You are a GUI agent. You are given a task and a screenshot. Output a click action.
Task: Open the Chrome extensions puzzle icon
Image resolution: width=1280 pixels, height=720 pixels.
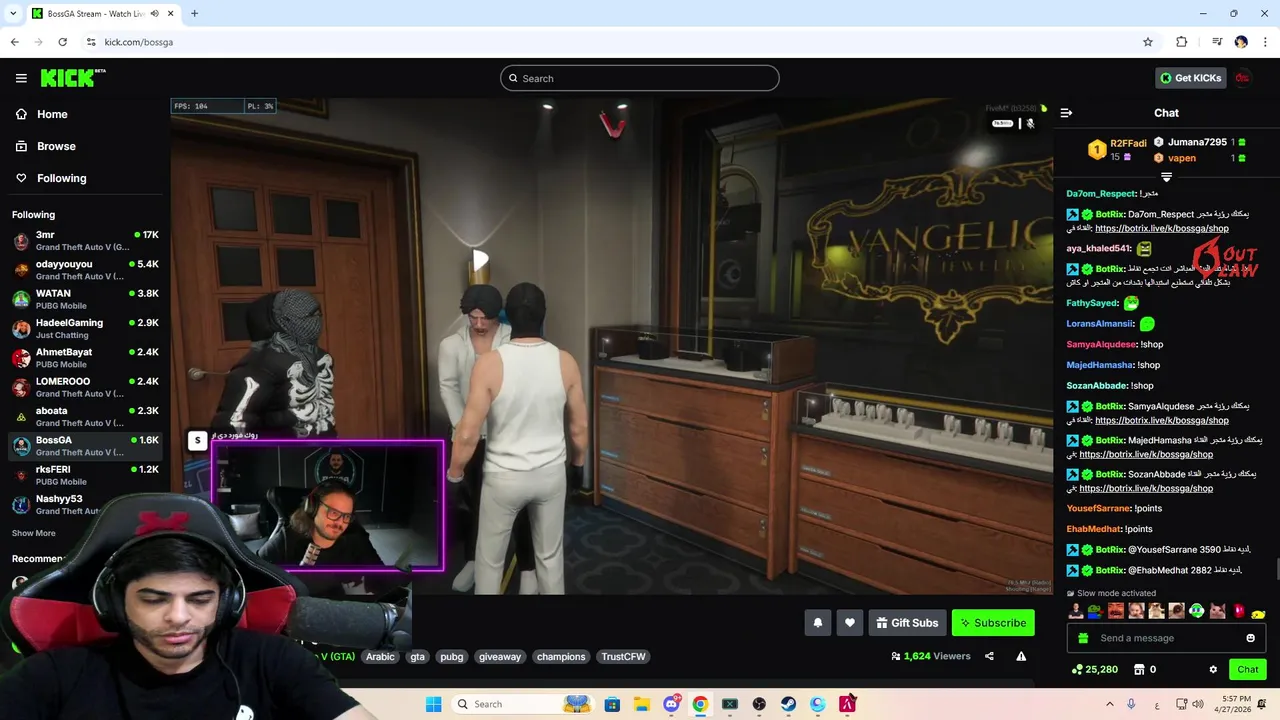click(1181, 42)
